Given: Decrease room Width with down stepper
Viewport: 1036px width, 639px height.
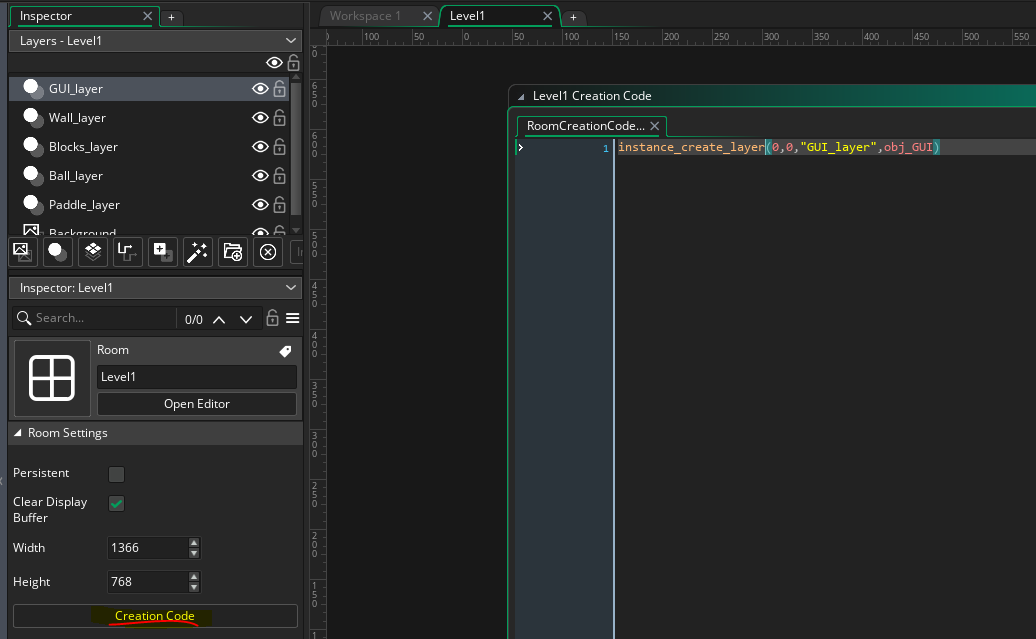Looking at the screenshot, I should (194, 553).
